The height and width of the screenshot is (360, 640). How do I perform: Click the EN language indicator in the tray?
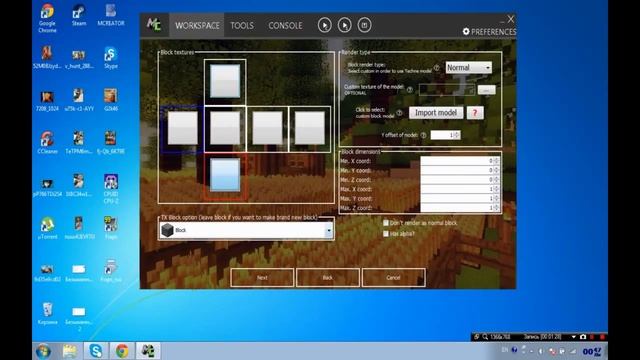pos(505,350)
